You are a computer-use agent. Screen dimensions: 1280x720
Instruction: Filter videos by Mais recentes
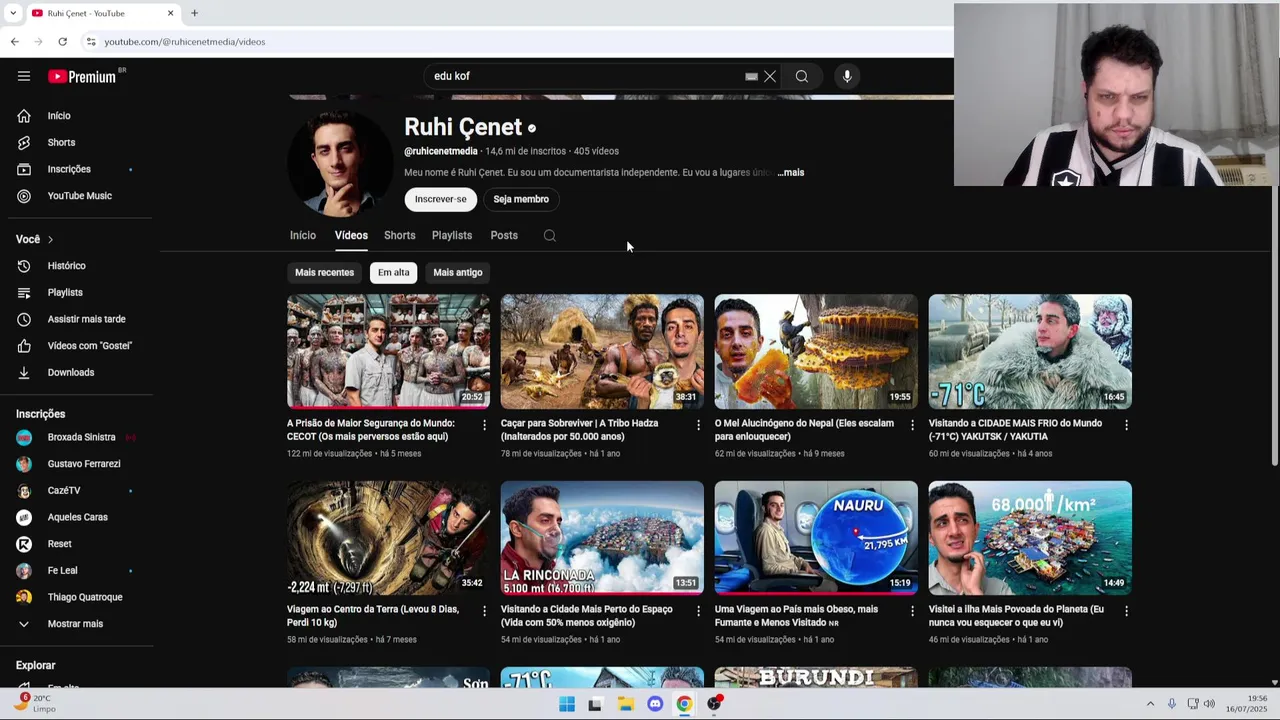point(324,273)
